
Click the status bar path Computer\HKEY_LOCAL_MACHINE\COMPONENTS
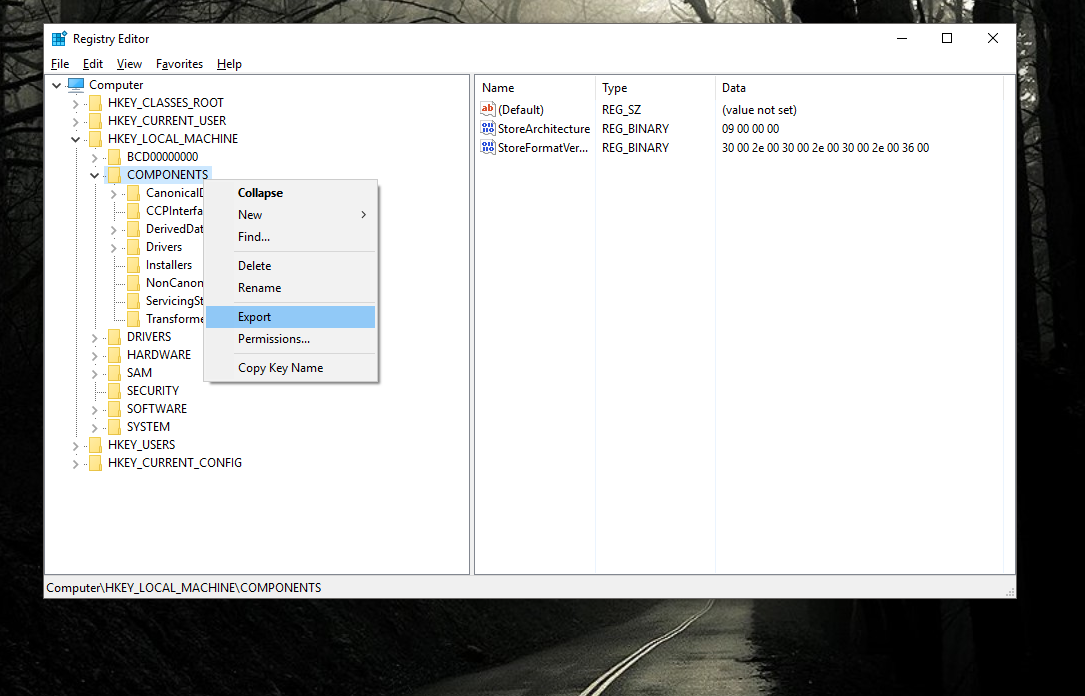(184, 587)
